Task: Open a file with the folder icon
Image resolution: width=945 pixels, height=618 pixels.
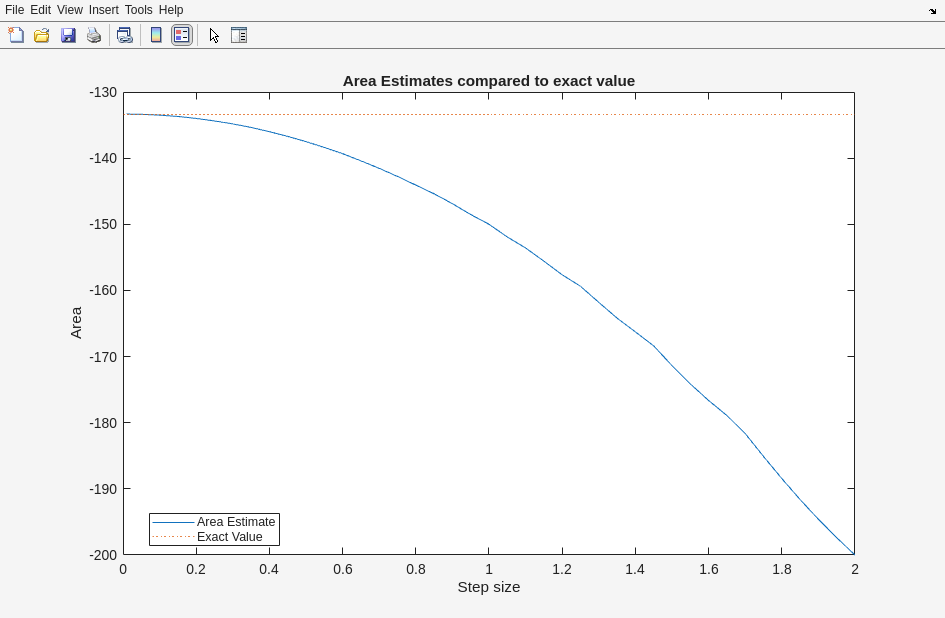Action: pyautogui.click(x=42, y=35)
